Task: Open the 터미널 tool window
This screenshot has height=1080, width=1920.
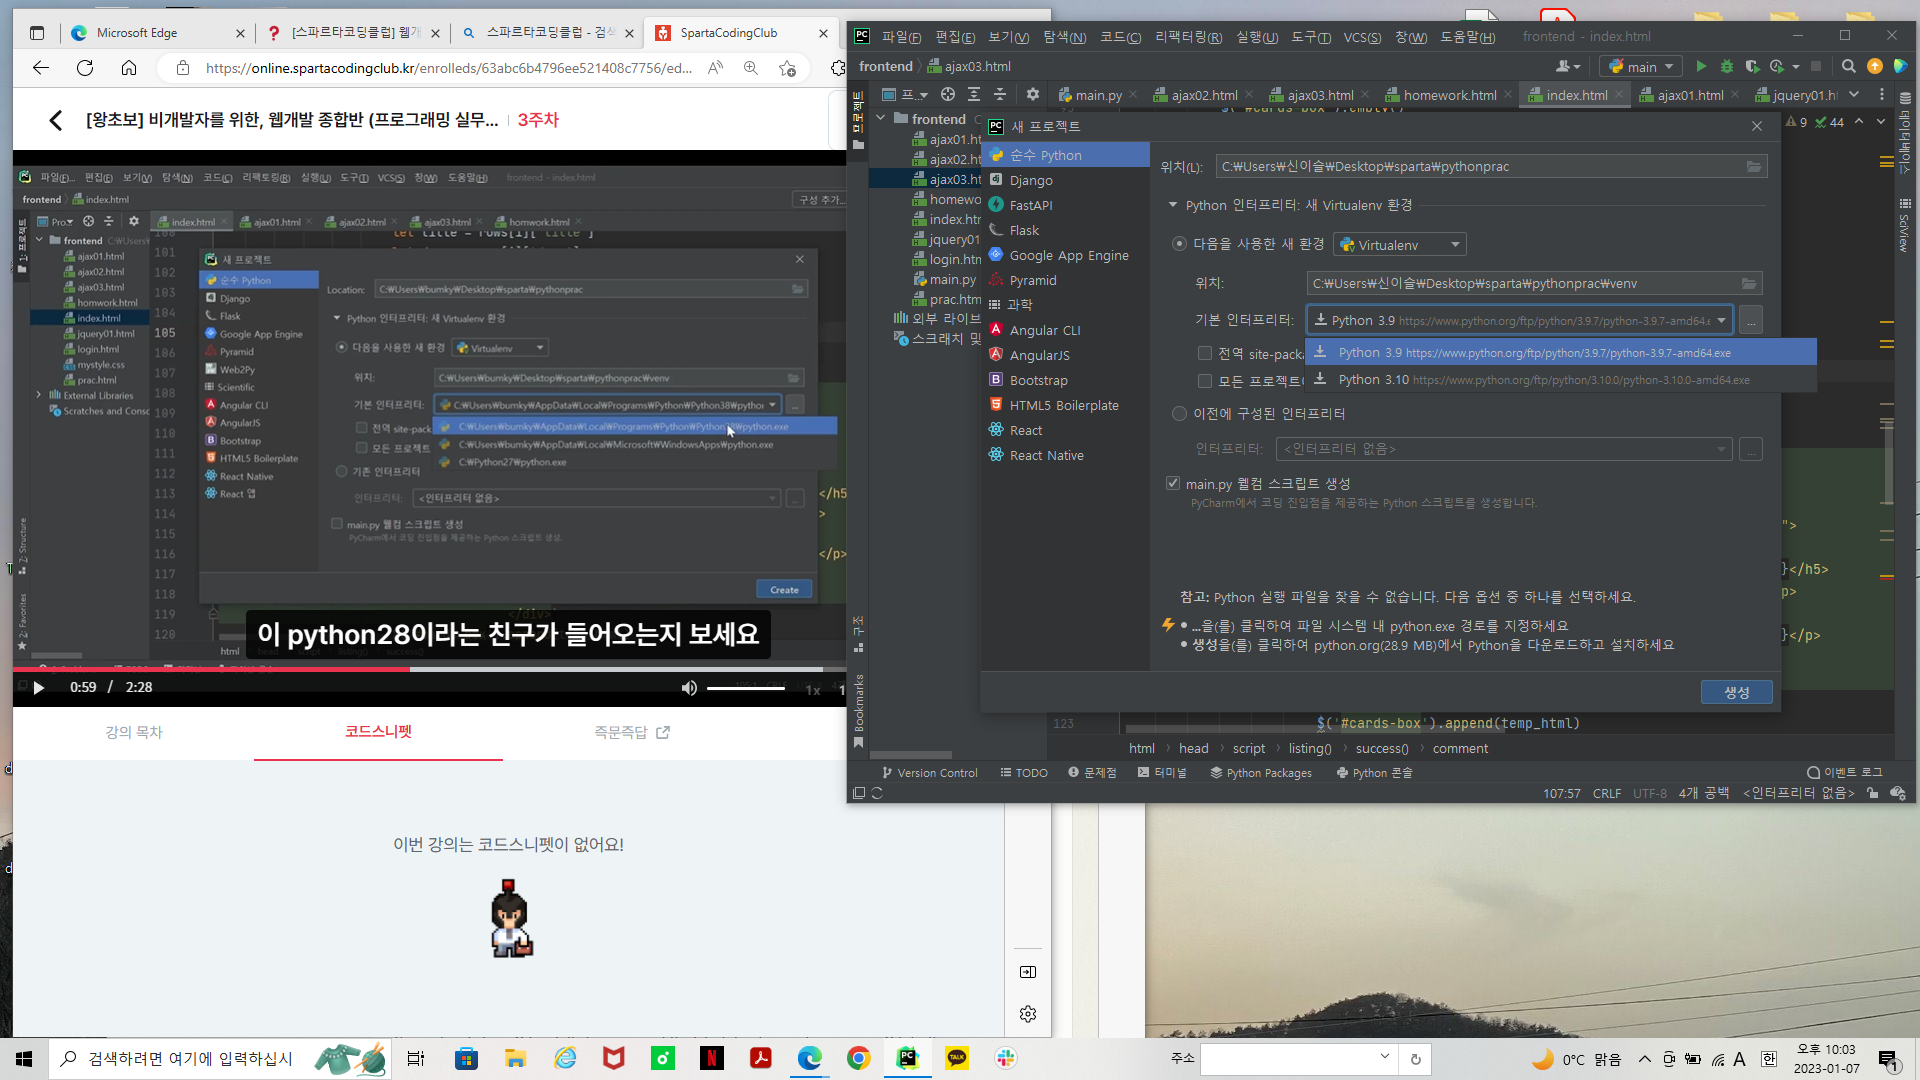Action: pyautogui.click(x=1162, y=773)
